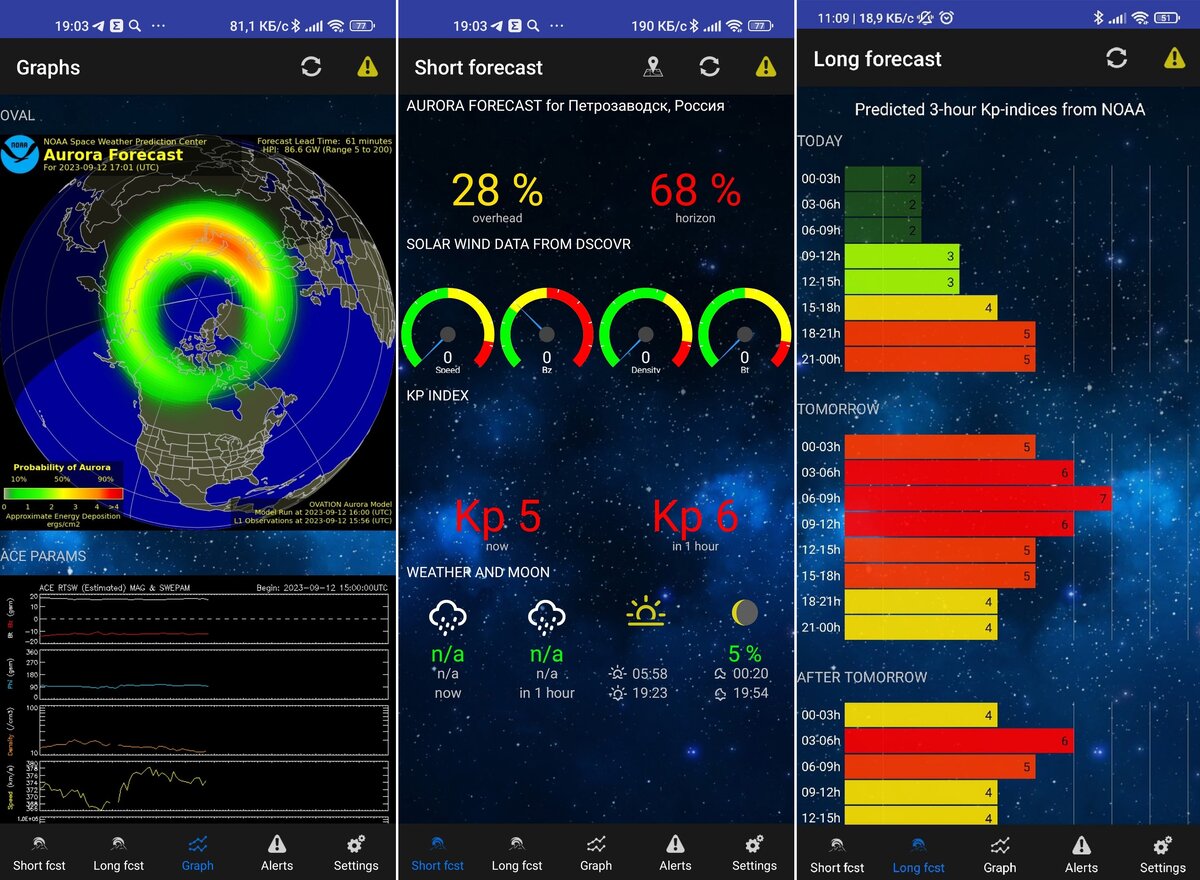Viewport: 1200px width, 880px height.
Task: Open Alerts tab in Short forecast screen
Action: click(x=675, y=853)
